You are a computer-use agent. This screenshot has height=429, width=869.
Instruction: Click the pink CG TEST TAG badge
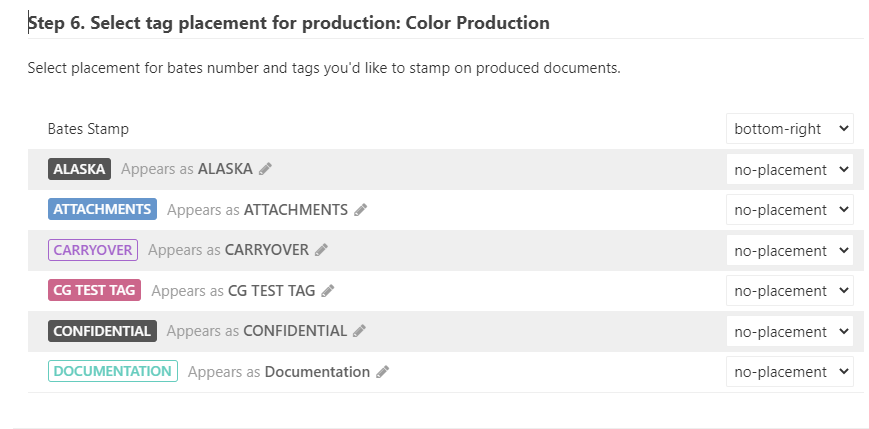(94, 291)
